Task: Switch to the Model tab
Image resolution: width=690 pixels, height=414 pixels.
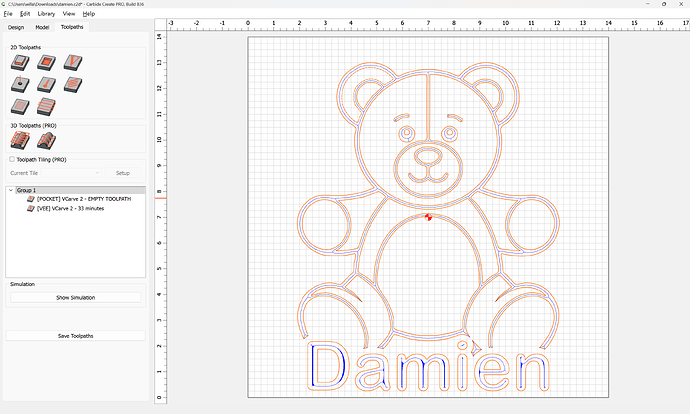Action: click(42, 27)
